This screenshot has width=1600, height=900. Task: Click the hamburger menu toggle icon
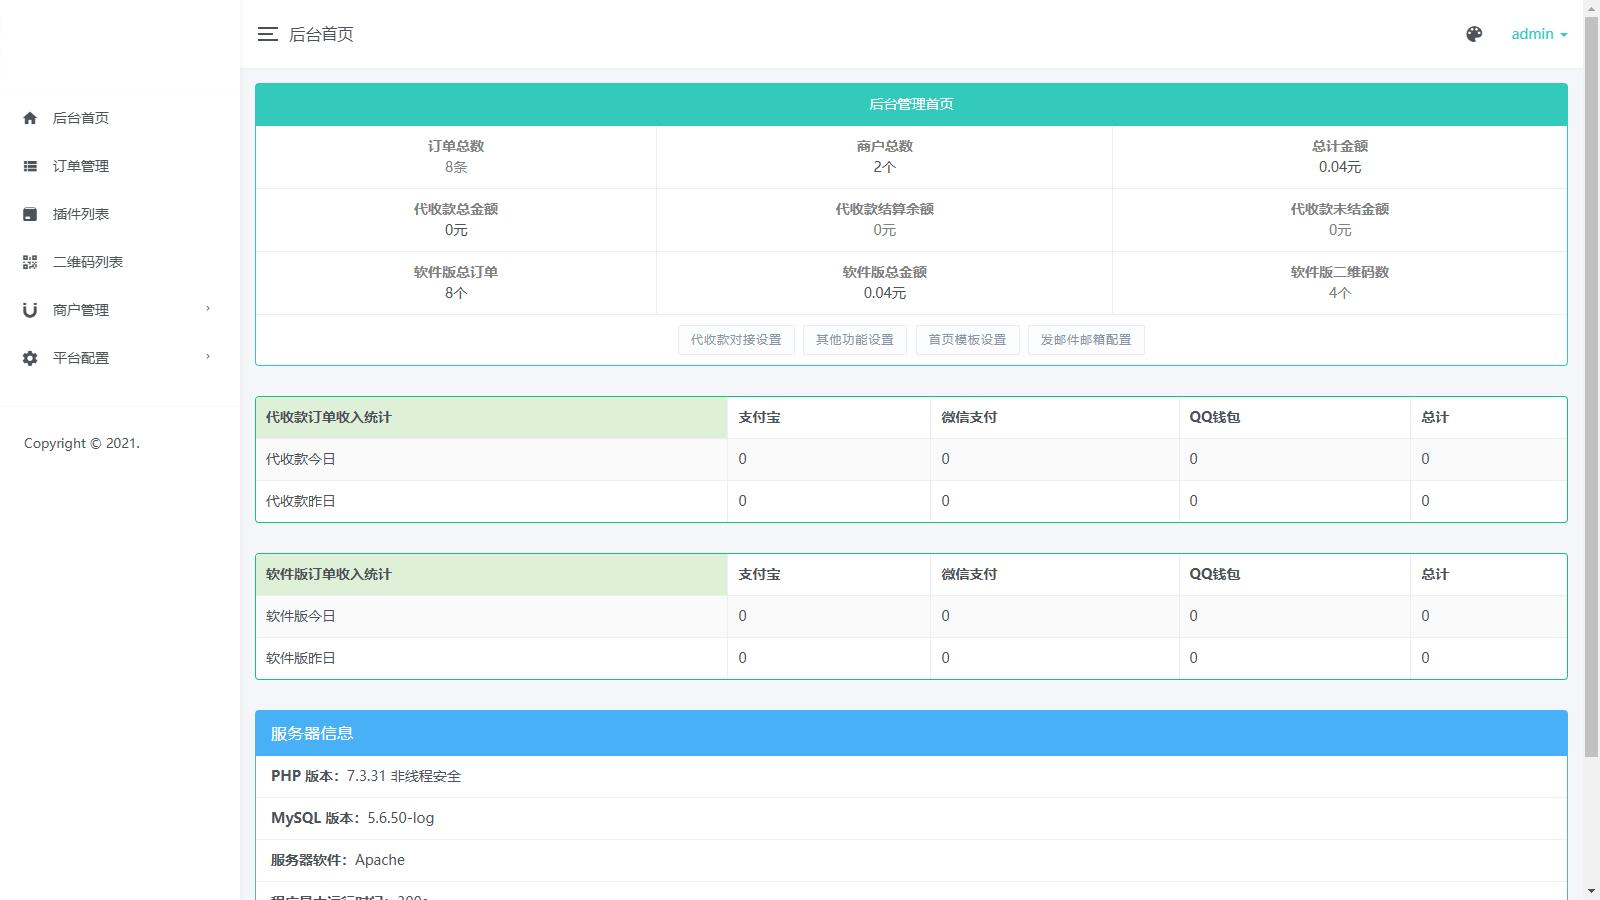[267, 34]
